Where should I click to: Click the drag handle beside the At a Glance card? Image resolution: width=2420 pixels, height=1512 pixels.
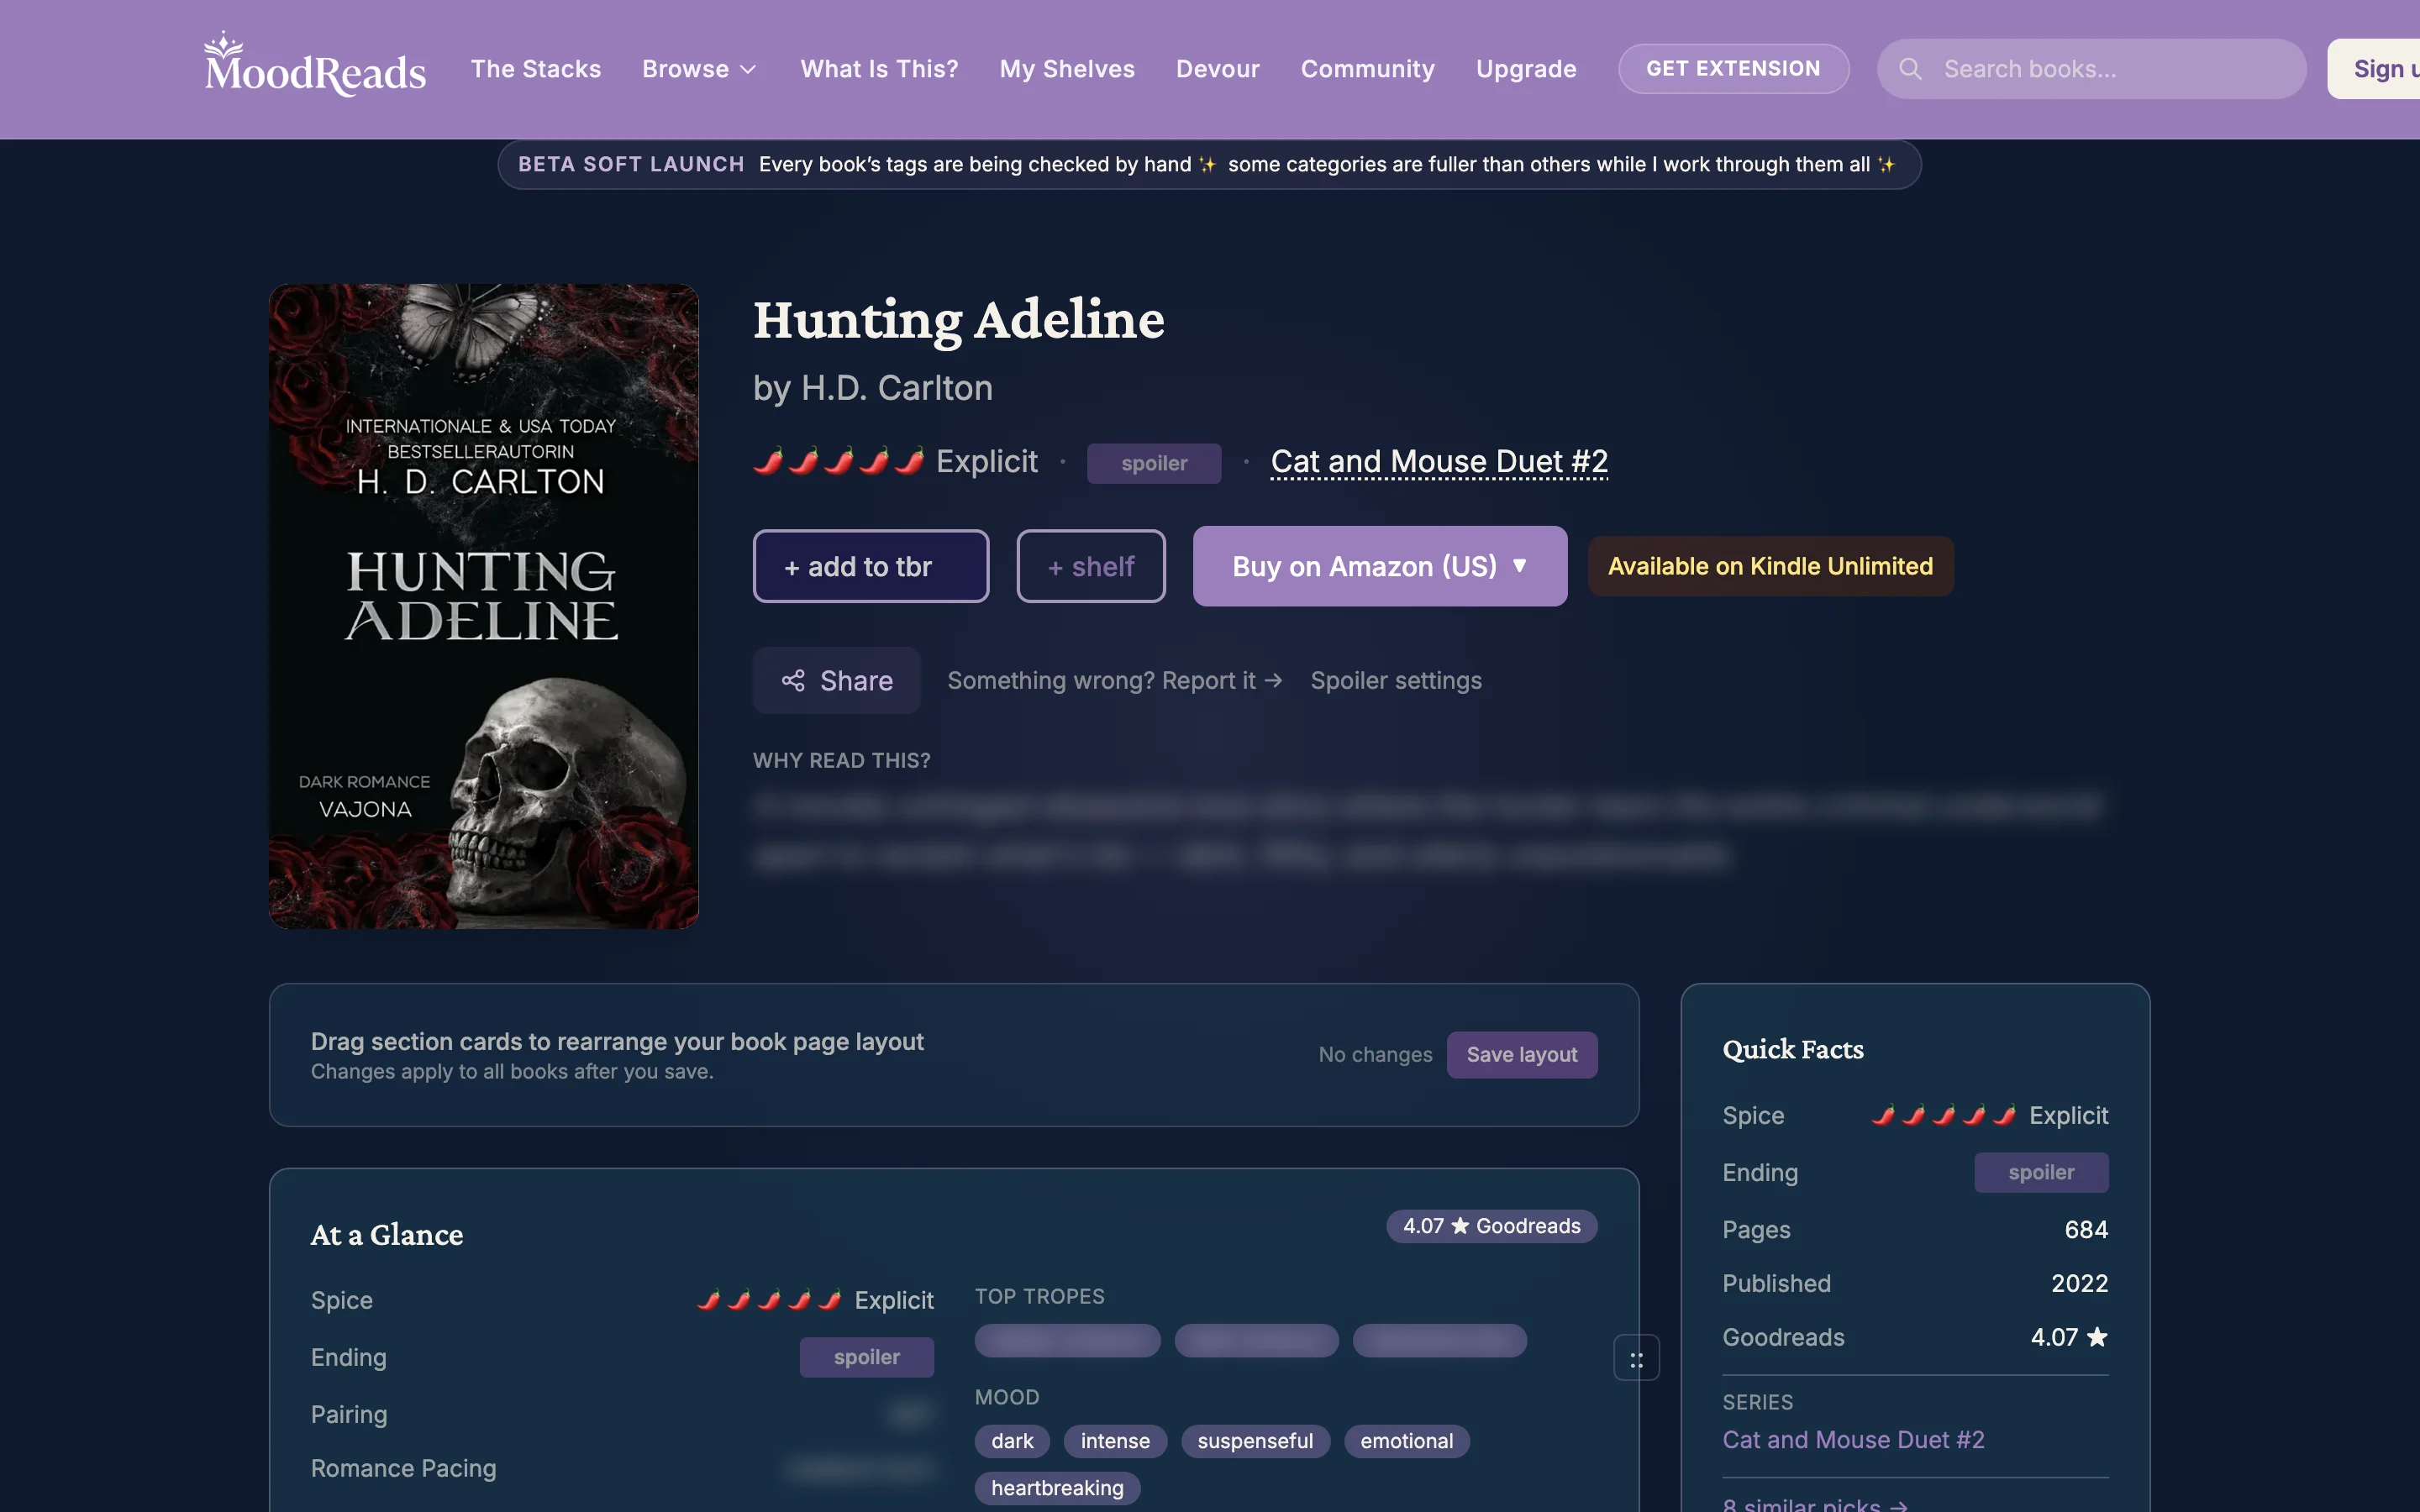(1637, 1357)
